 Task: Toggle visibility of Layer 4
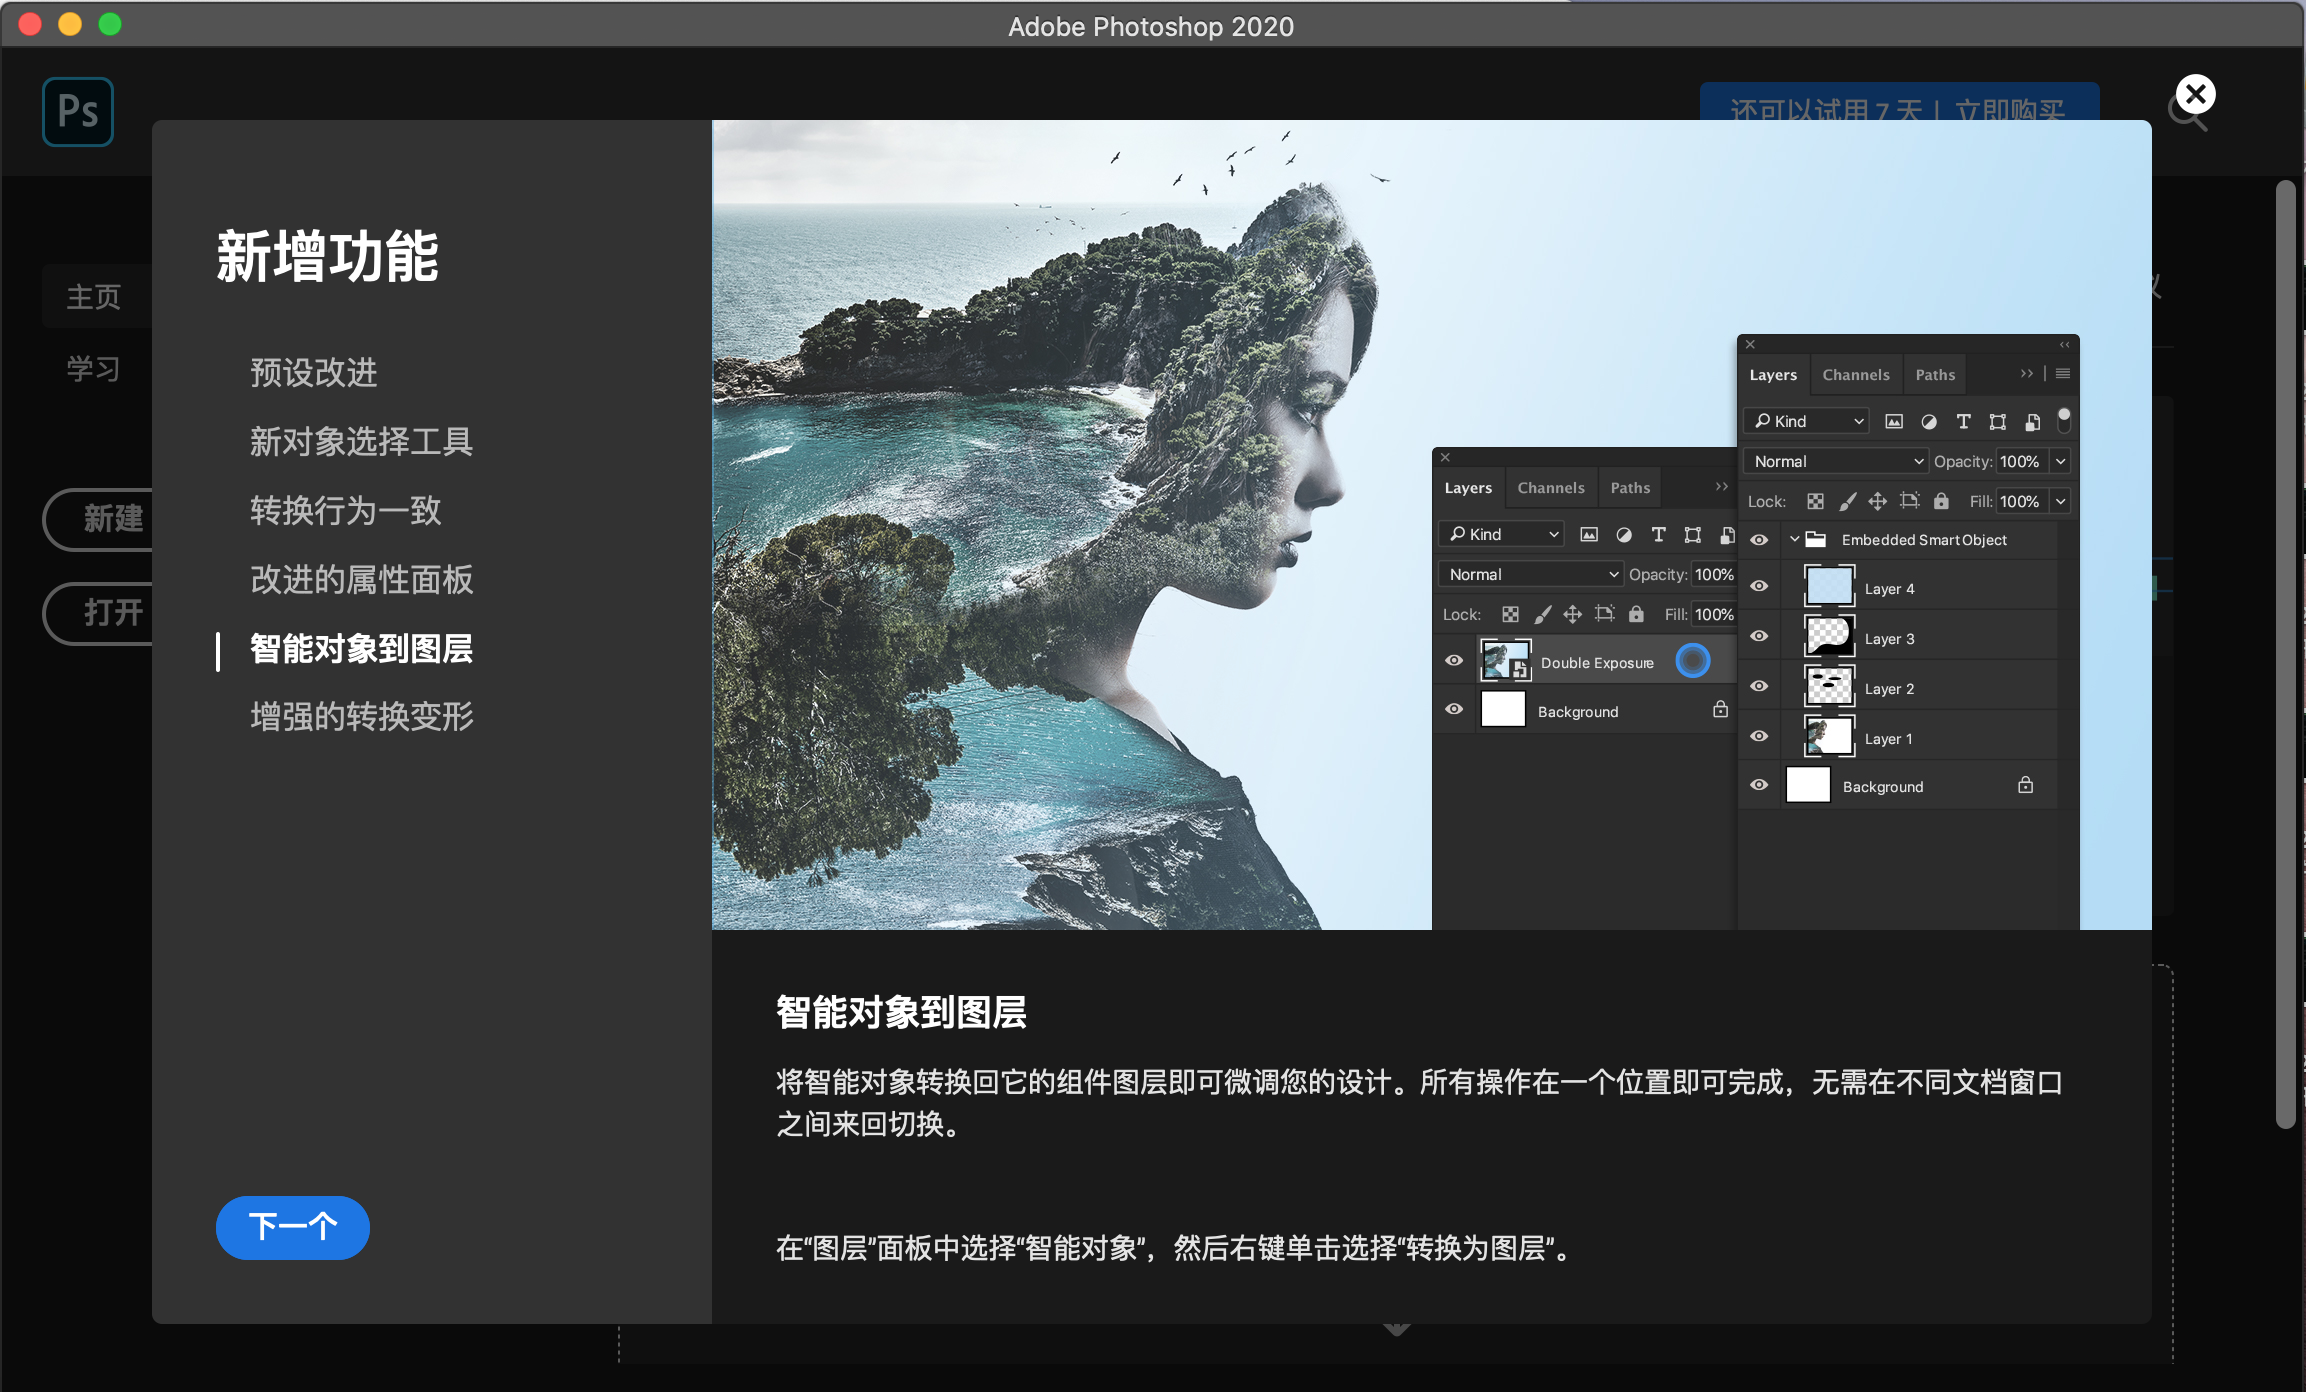click(1759, 587)
